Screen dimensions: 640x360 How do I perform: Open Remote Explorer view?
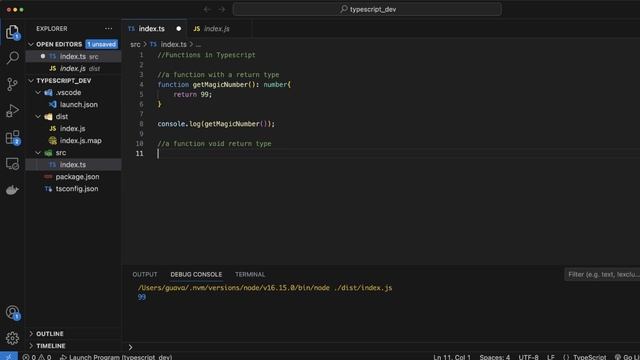[x=12, y=164]
